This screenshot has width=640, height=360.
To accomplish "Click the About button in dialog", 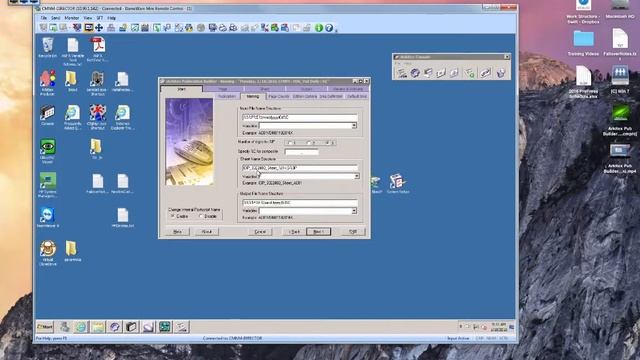I will click(x=207, y=231).
